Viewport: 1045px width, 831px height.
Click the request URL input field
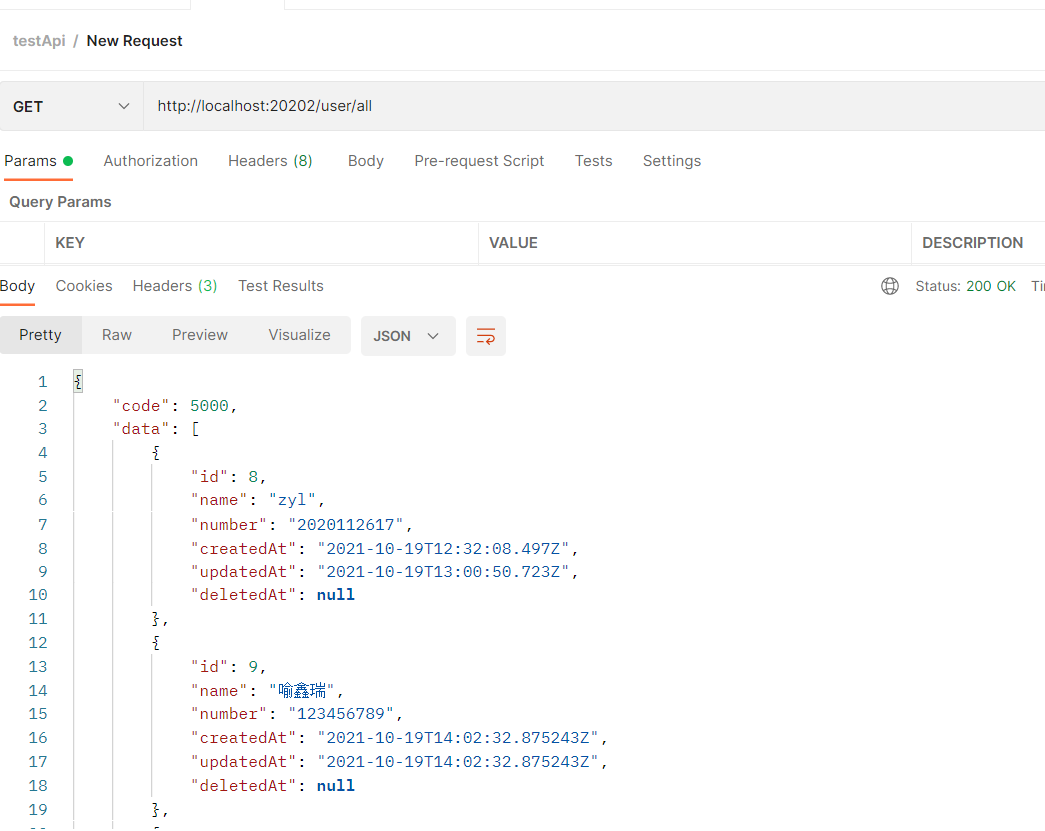(x=590, y=106)
